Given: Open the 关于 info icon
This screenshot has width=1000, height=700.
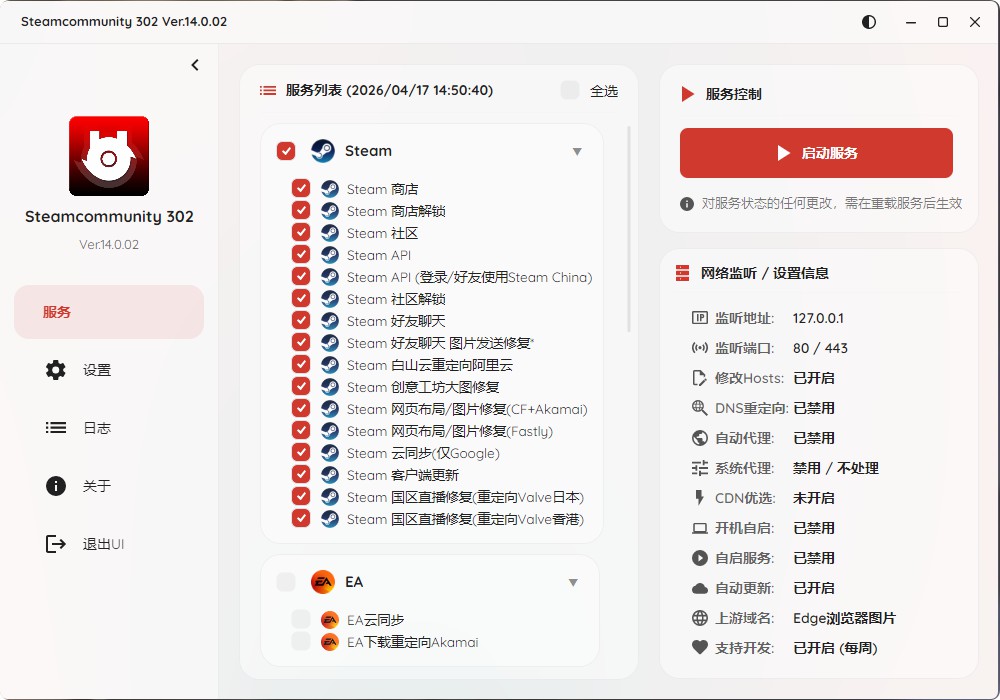Looking at the screenshot, I should click(55, 486).
